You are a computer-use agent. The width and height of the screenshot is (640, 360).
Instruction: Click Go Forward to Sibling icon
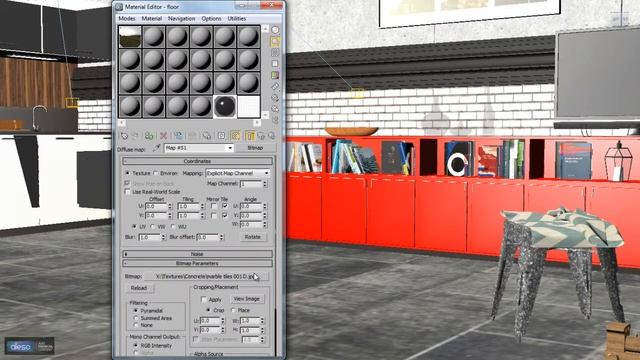[271, 136]
